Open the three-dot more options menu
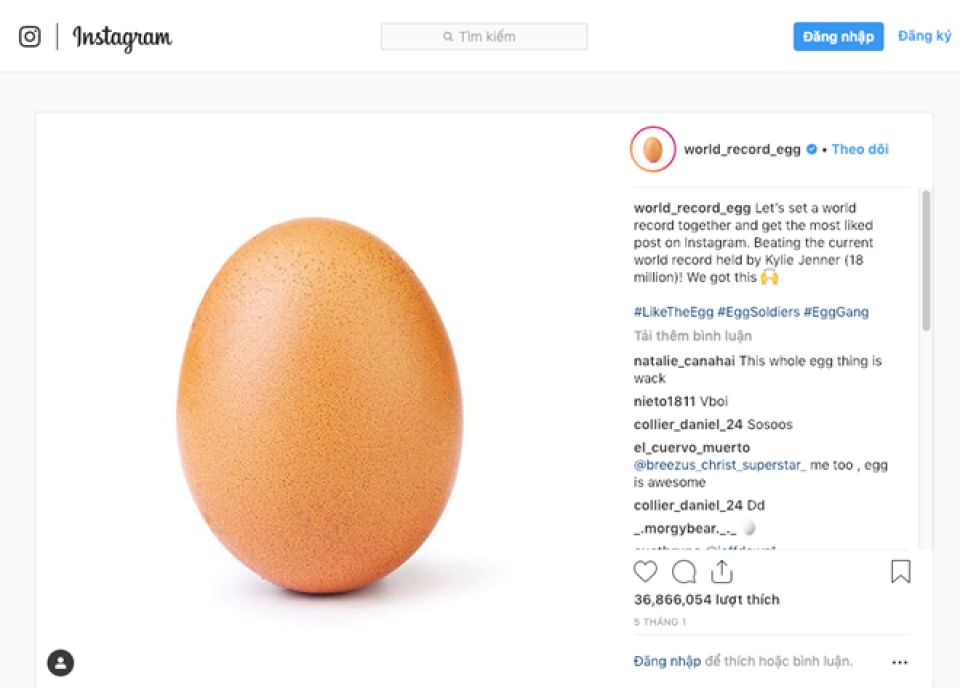This screenshot has width=960, height=688. click(898, 661)
